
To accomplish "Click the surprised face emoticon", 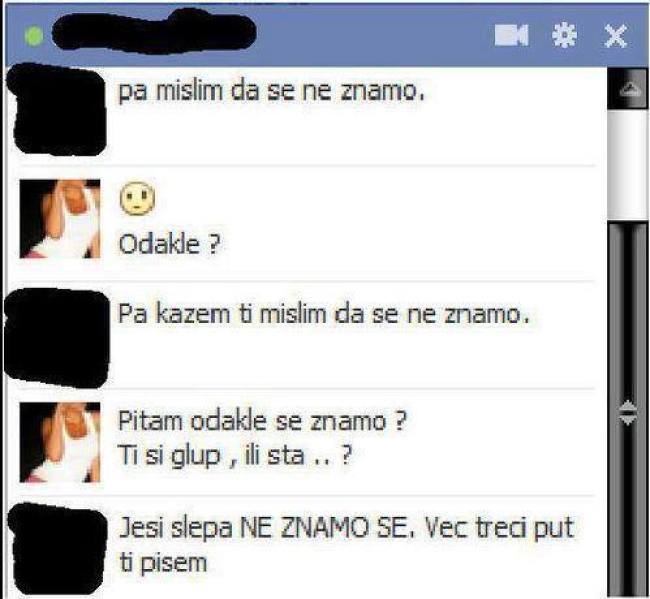I will coord(137,199).
